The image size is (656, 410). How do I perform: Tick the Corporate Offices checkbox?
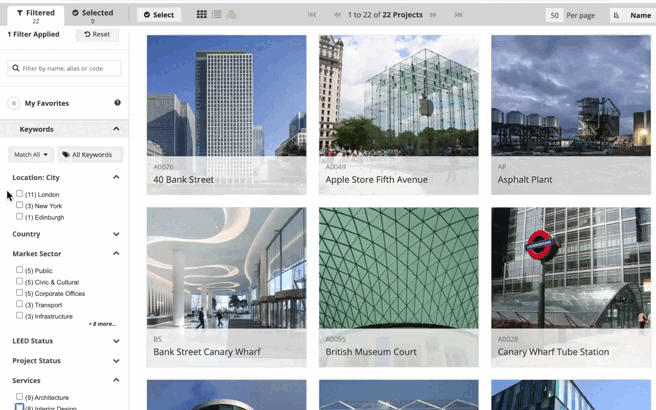[x=19, y=292]
